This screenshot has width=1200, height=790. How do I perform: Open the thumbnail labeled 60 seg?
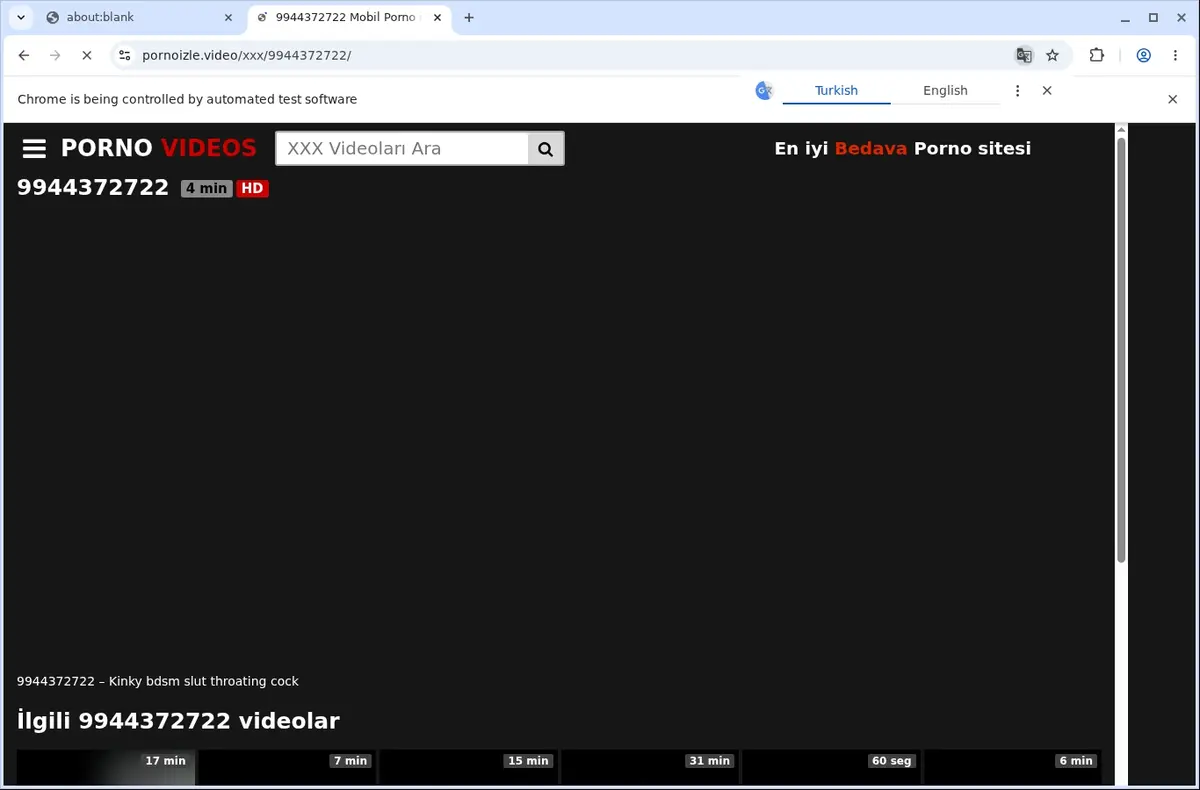click(831, 767)
